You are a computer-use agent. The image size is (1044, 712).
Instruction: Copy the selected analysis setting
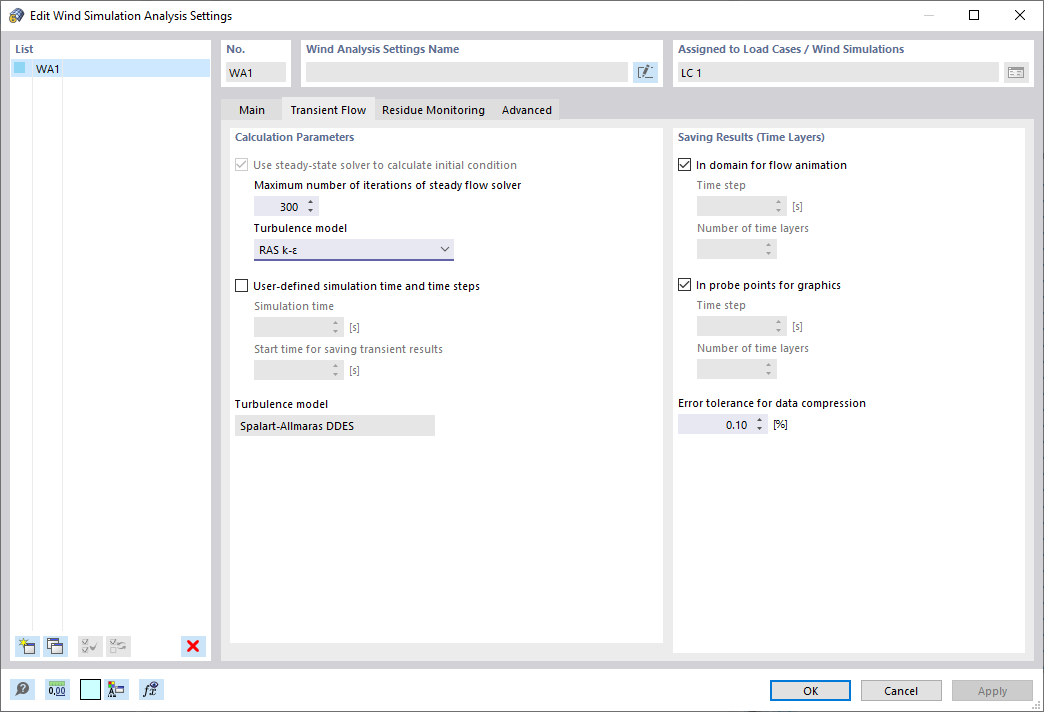pyautogui.click(x=56, y=646)
